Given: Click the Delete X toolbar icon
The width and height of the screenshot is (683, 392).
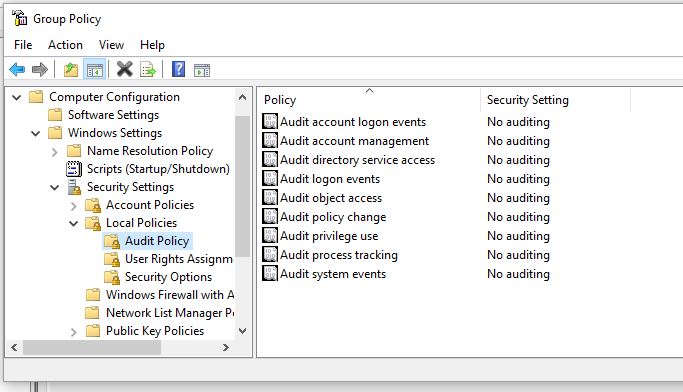Looking at the screenshot, I should tap(125, 69).
